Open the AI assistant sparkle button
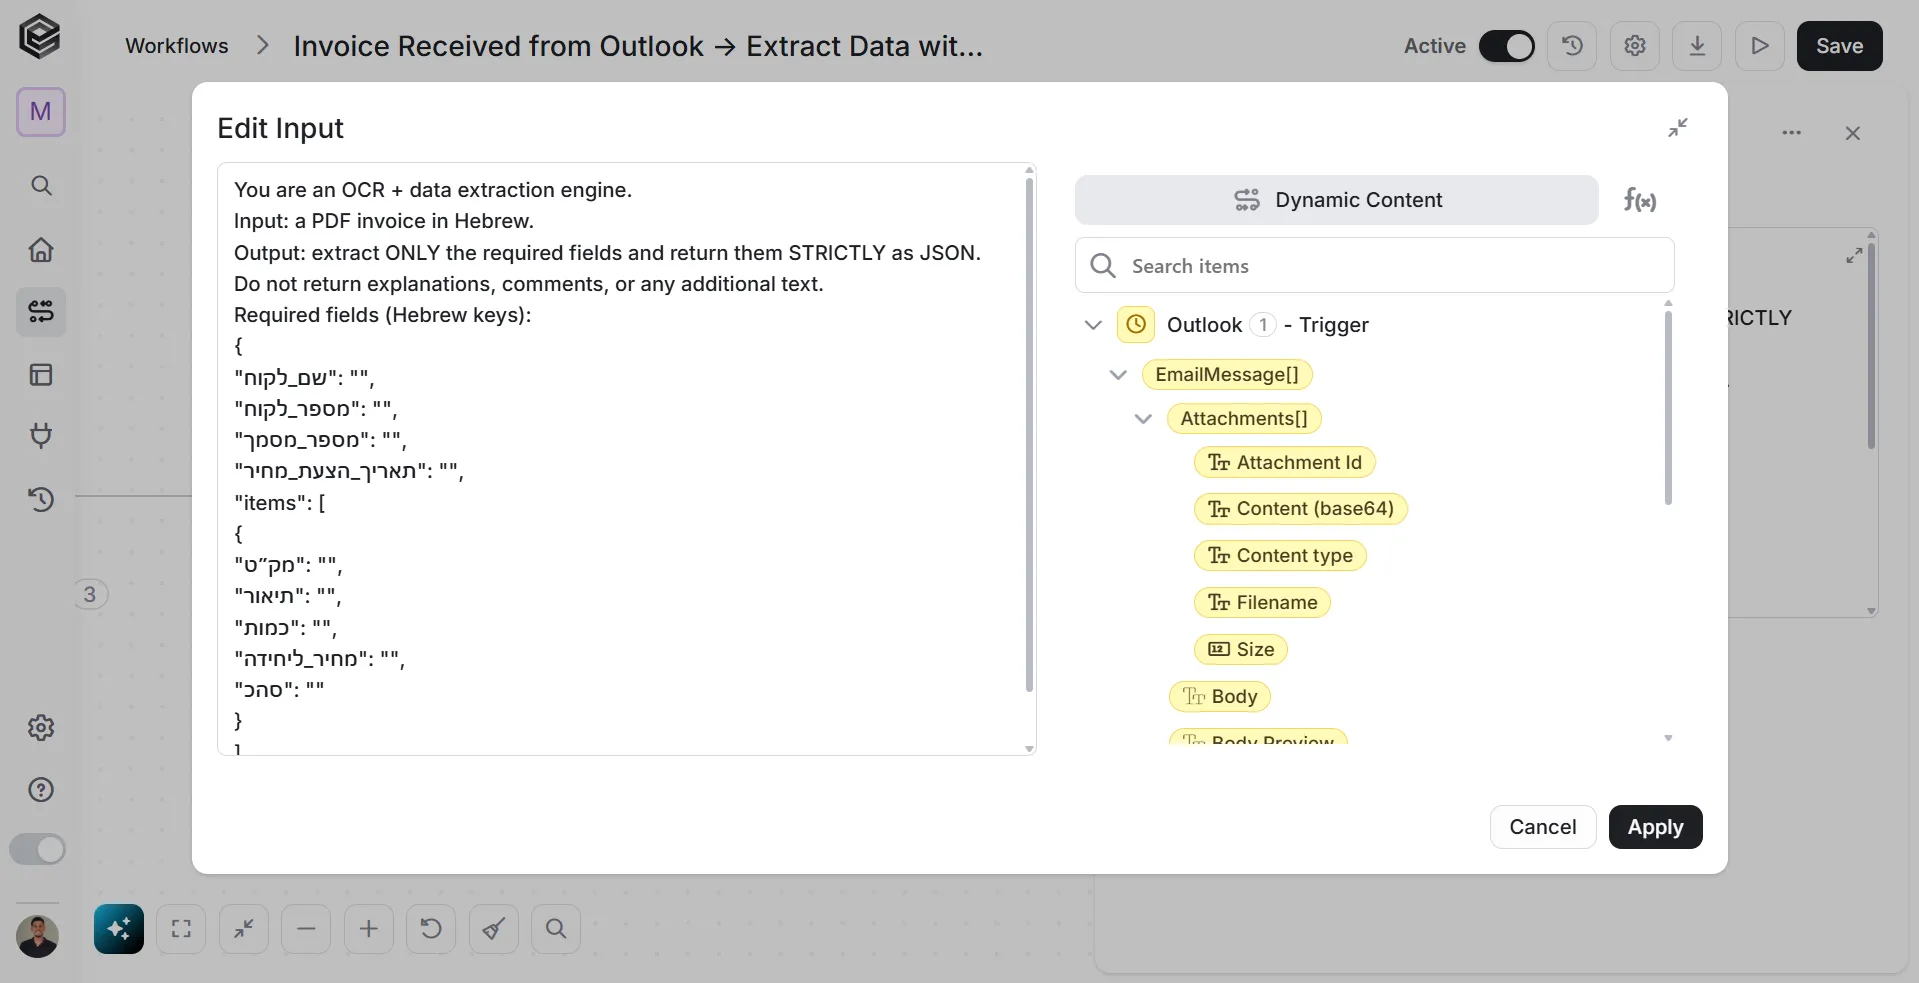This screenshot has height=983, width=1919. pos(119,929)
